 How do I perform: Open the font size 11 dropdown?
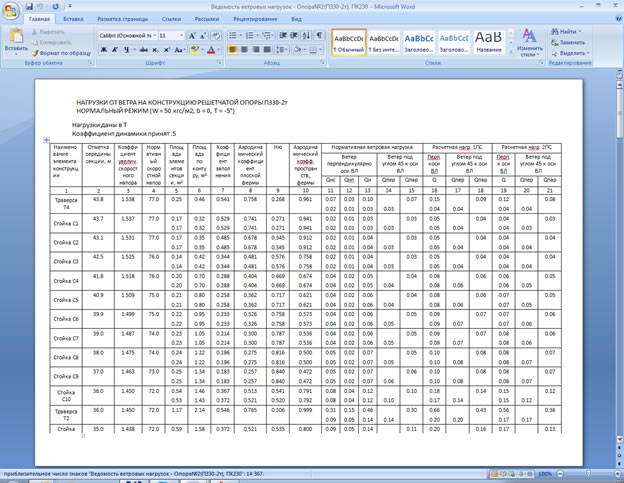[181, 36]
